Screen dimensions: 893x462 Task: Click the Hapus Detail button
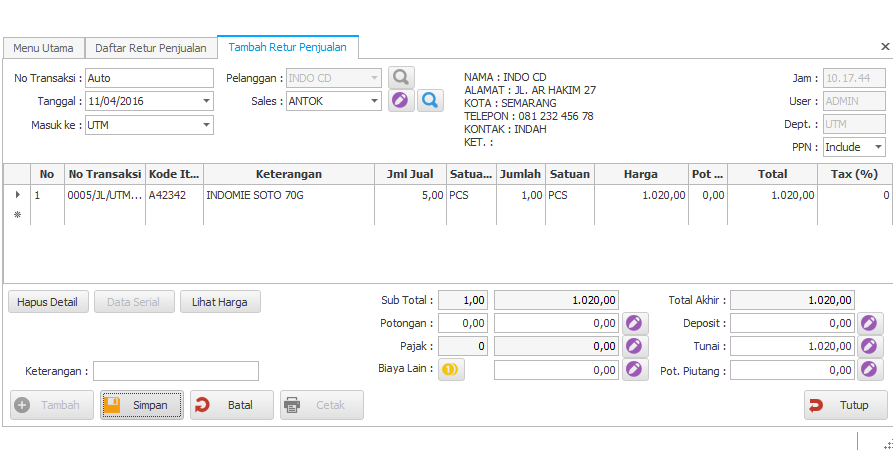[49, 302]
